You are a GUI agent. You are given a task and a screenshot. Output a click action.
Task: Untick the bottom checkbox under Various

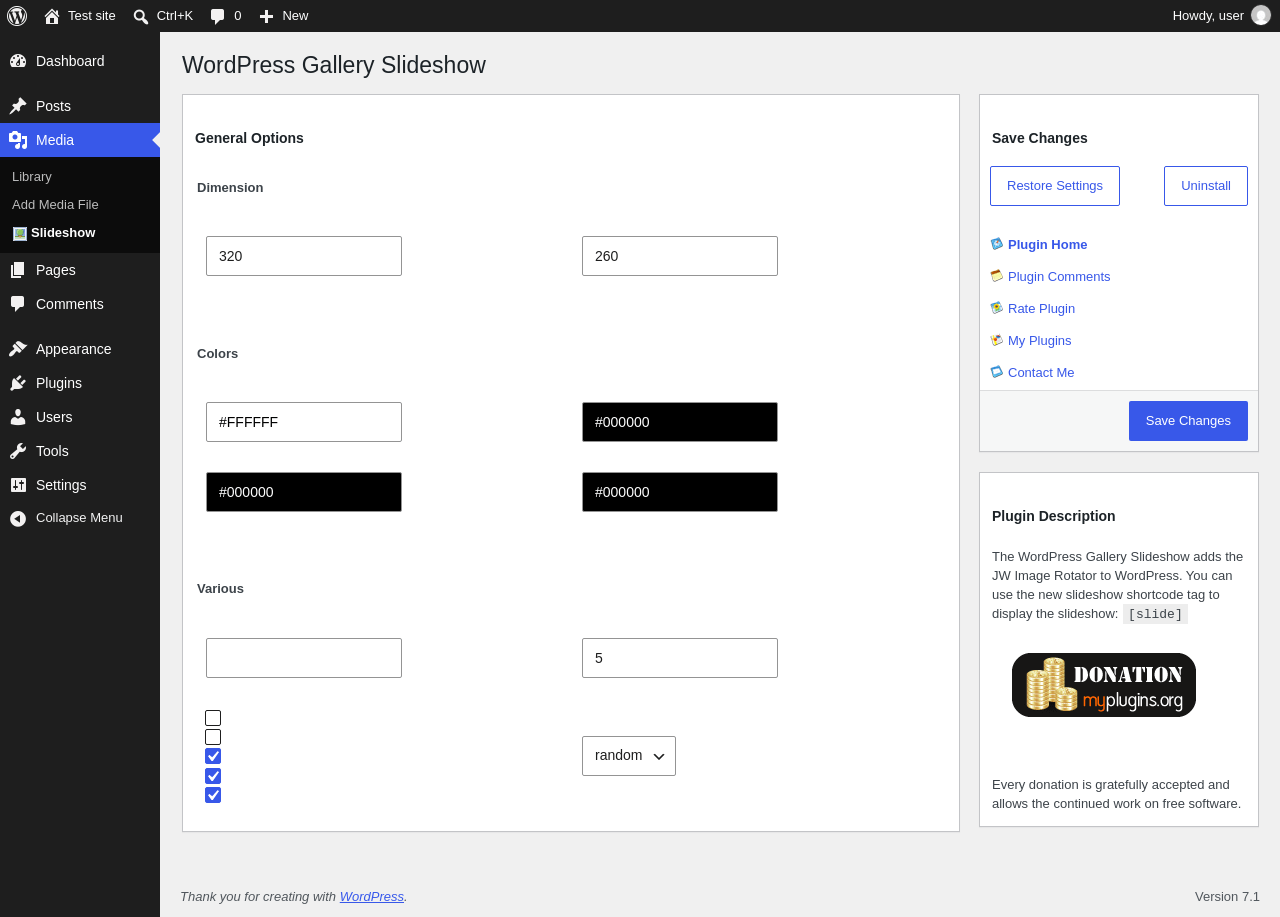(213, 795)
